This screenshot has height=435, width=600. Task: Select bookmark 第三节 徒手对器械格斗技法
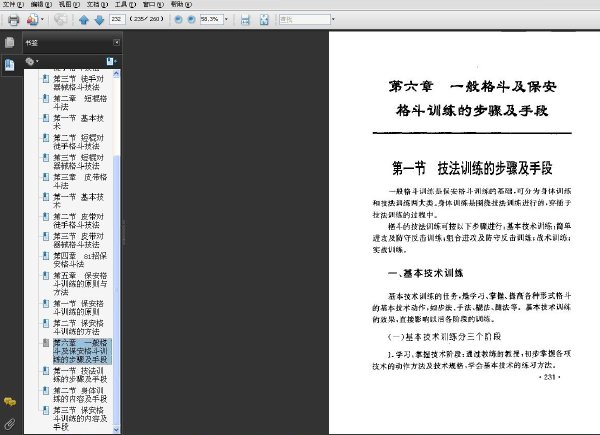(78, 83)
